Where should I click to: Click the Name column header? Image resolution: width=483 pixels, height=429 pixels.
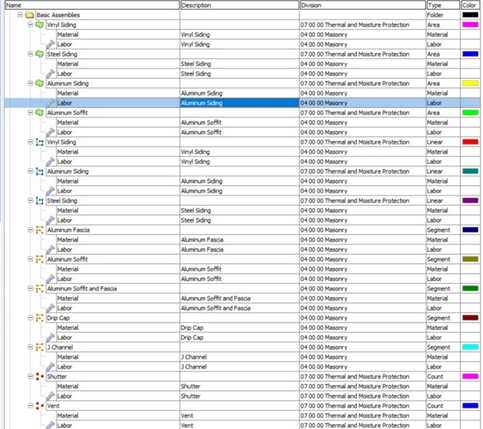tap(92, 5)
